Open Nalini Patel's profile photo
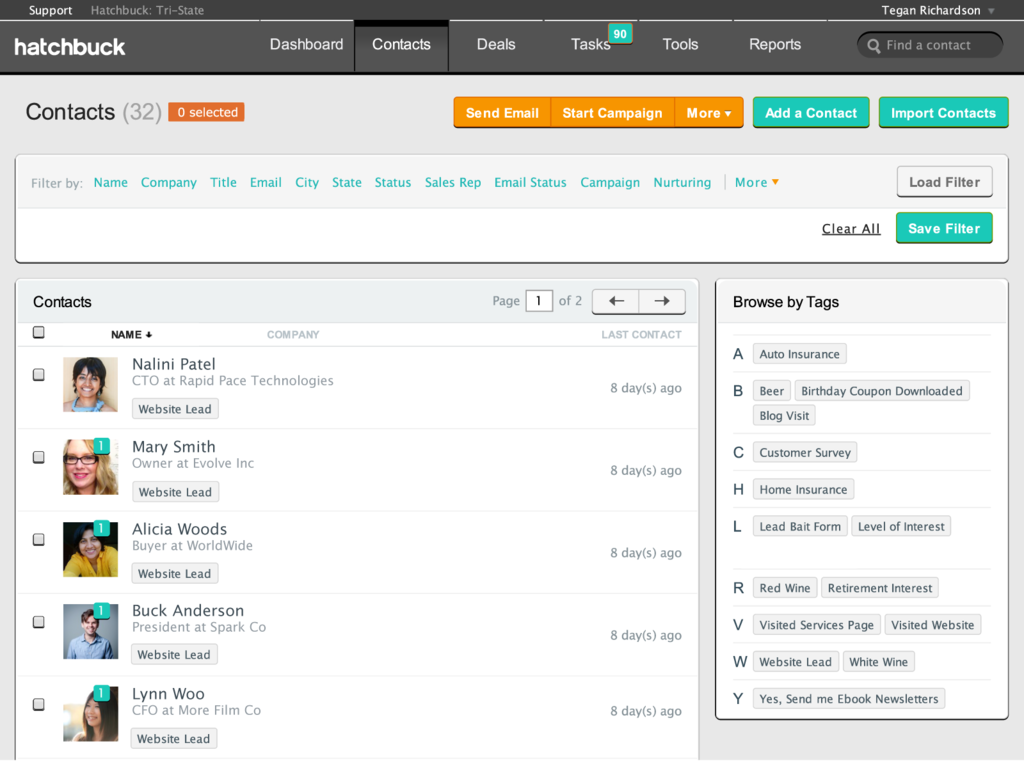 tap(90, 384)
